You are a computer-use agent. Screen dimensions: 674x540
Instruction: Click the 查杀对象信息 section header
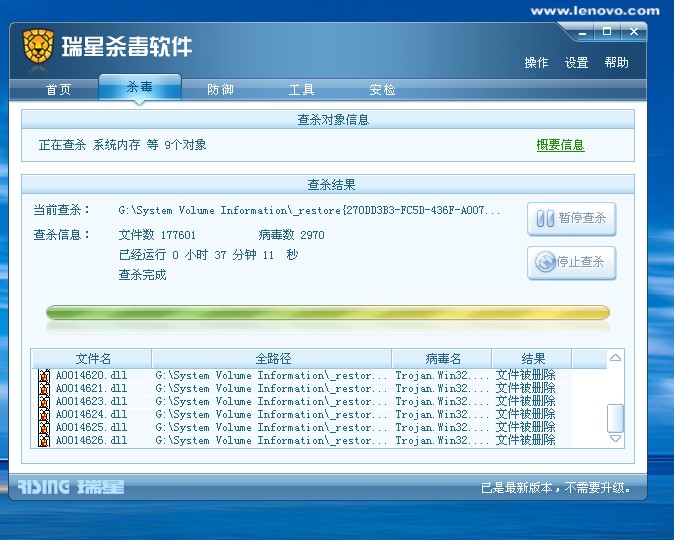click(x=328, y=120)
